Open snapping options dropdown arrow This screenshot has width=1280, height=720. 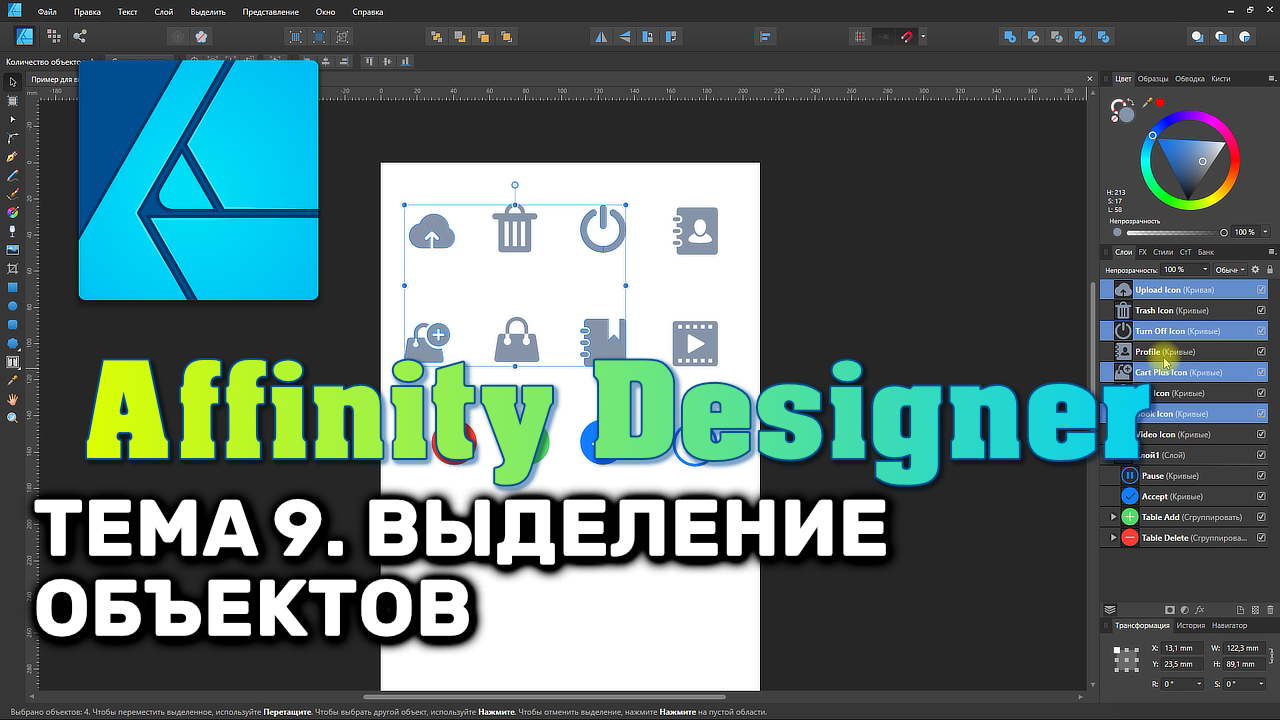click(x=923, y=37)
